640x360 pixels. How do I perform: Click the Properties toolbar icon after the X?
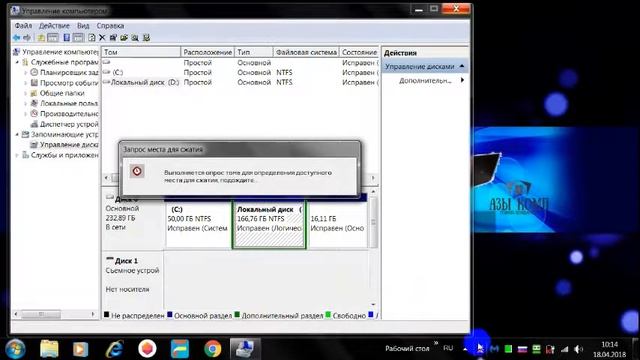pos(113,38)
